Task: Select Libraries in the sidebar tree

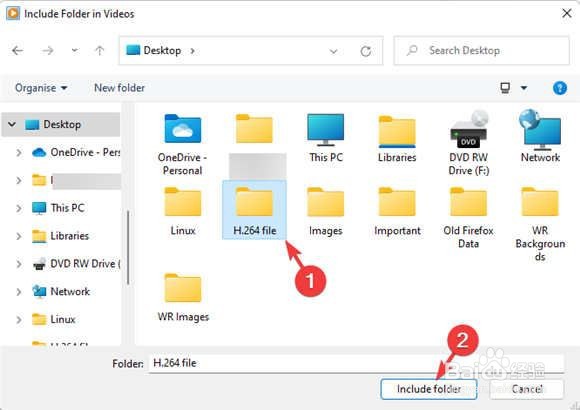Action: coord(61,236)
